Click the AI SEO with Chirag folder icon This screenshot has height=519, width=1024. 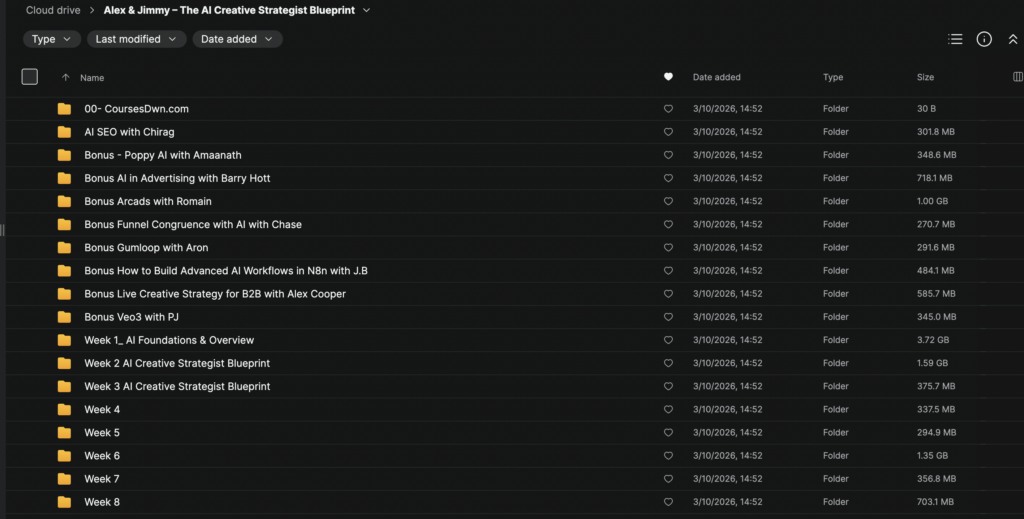point(64,132)
